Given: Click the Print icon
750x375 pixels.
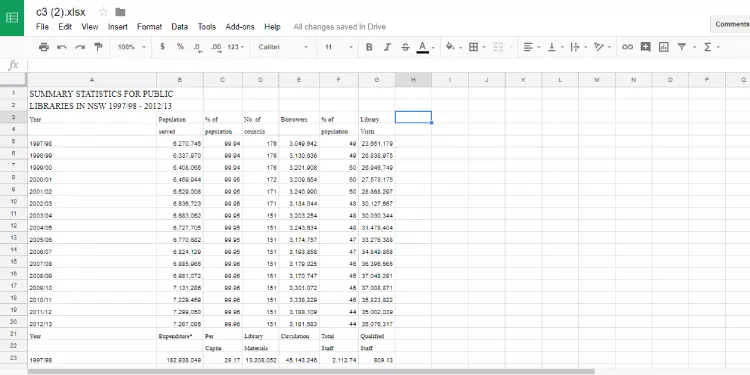Looking at the screenshot, I should click(x=44, y=47).
